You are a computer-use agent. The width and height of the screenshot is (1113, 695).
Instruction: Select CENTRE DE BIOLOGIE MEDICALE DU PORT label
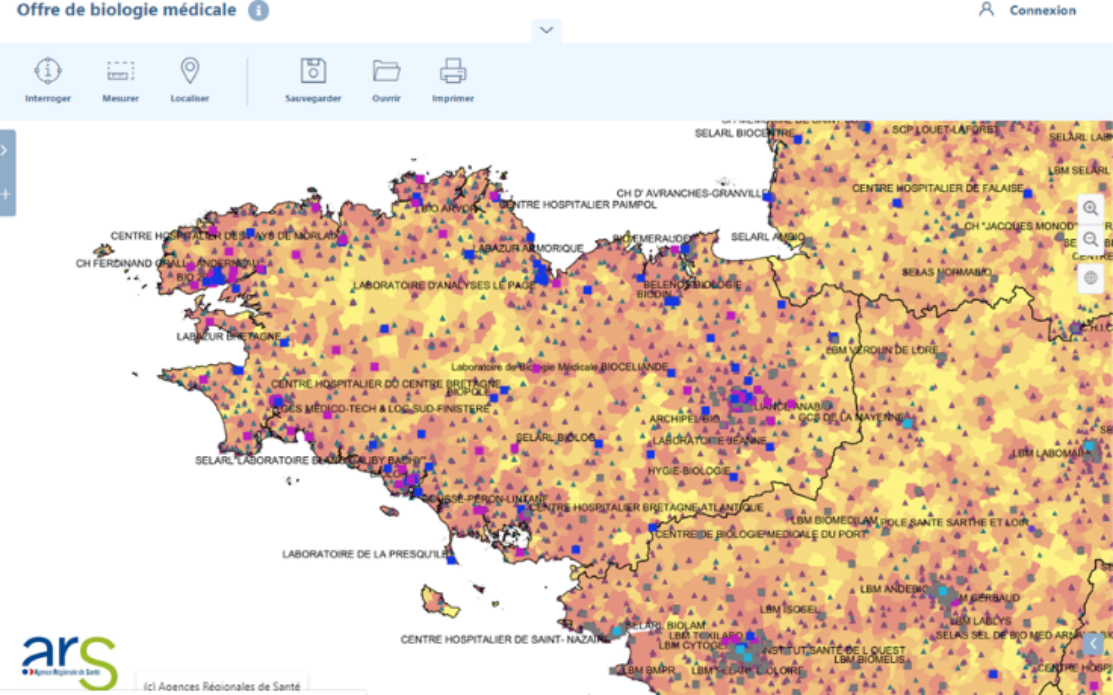(760, 534)
